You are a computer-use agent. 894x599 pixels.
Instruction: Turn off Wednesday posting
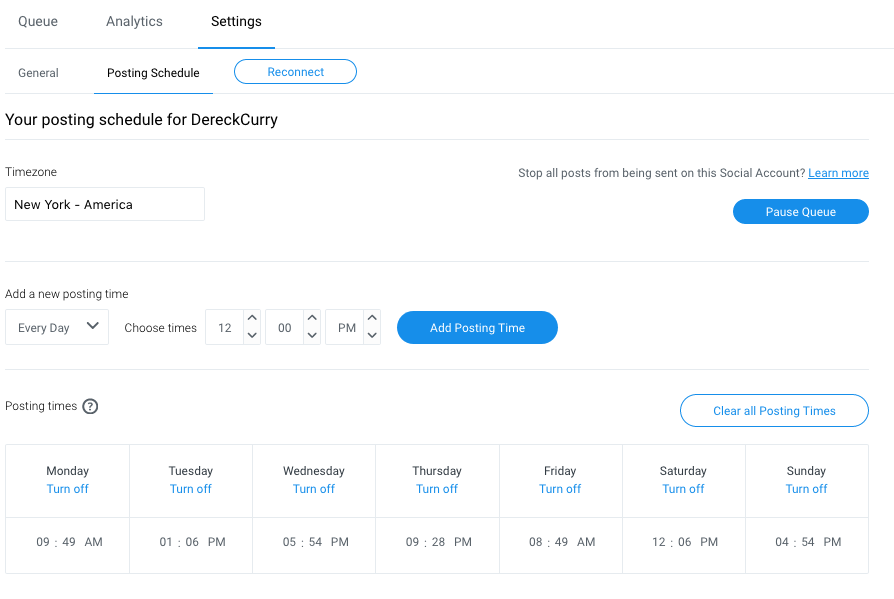[x=314, y=489]
